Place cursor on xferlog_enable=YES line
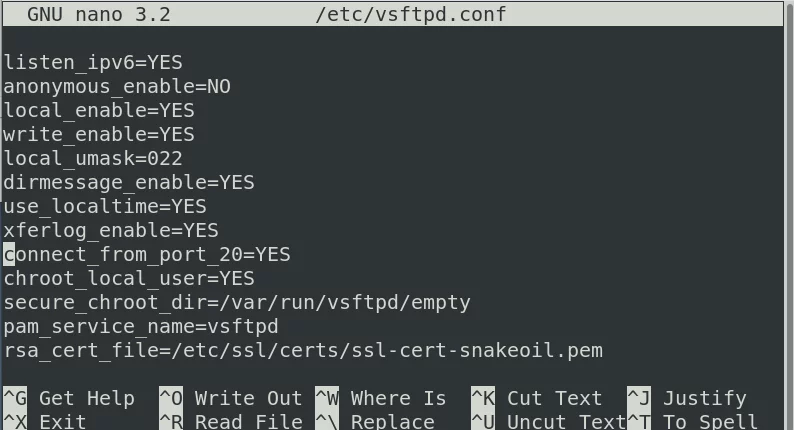Viewport: 794px width, 430px height. (111, 230)
